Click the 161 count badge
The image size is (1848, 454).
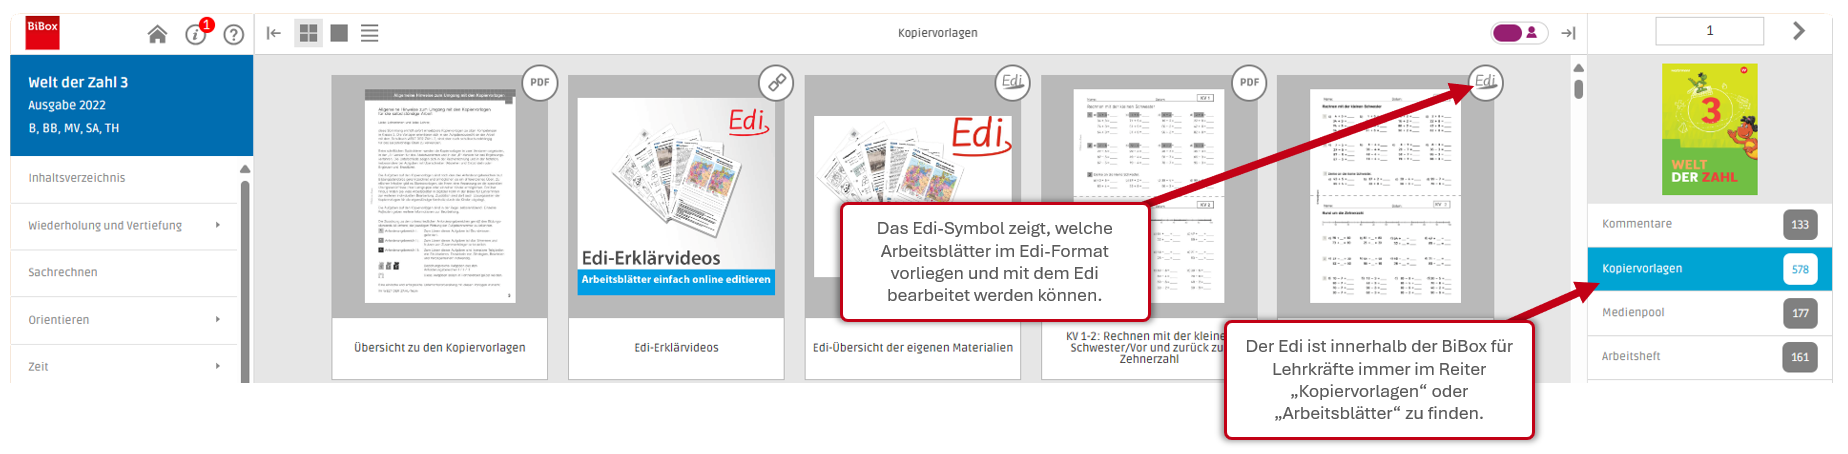(x=1800, y=356)
